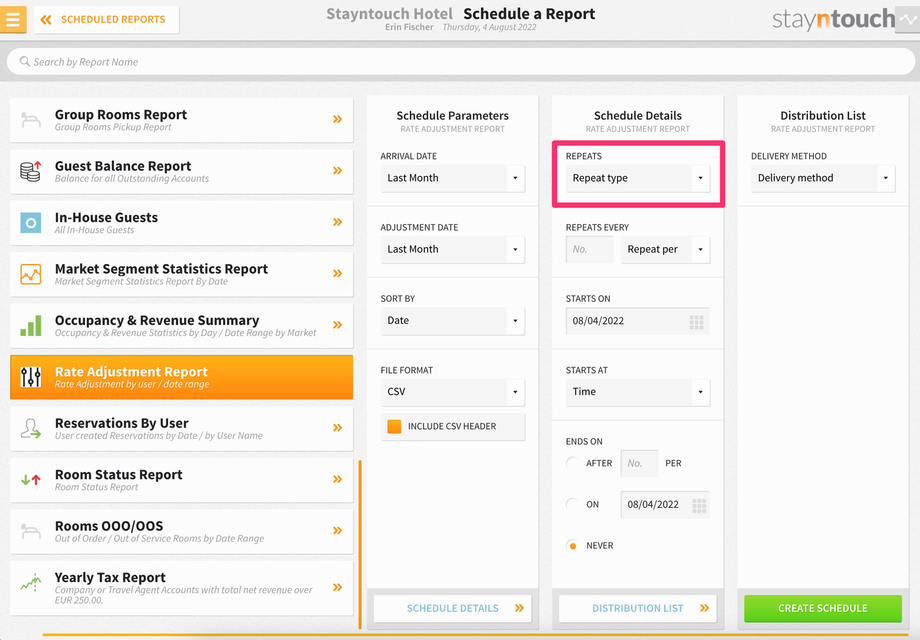Image resolution: width=920 pixels, height=640 pixels.
Task: Click the Ends On date field
Action: click(665, 504)
